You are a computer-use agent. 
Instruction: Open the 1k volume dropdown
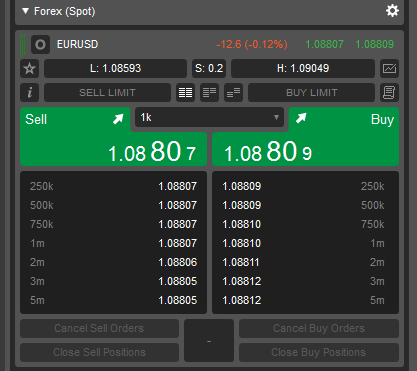(x=209, y=117)
